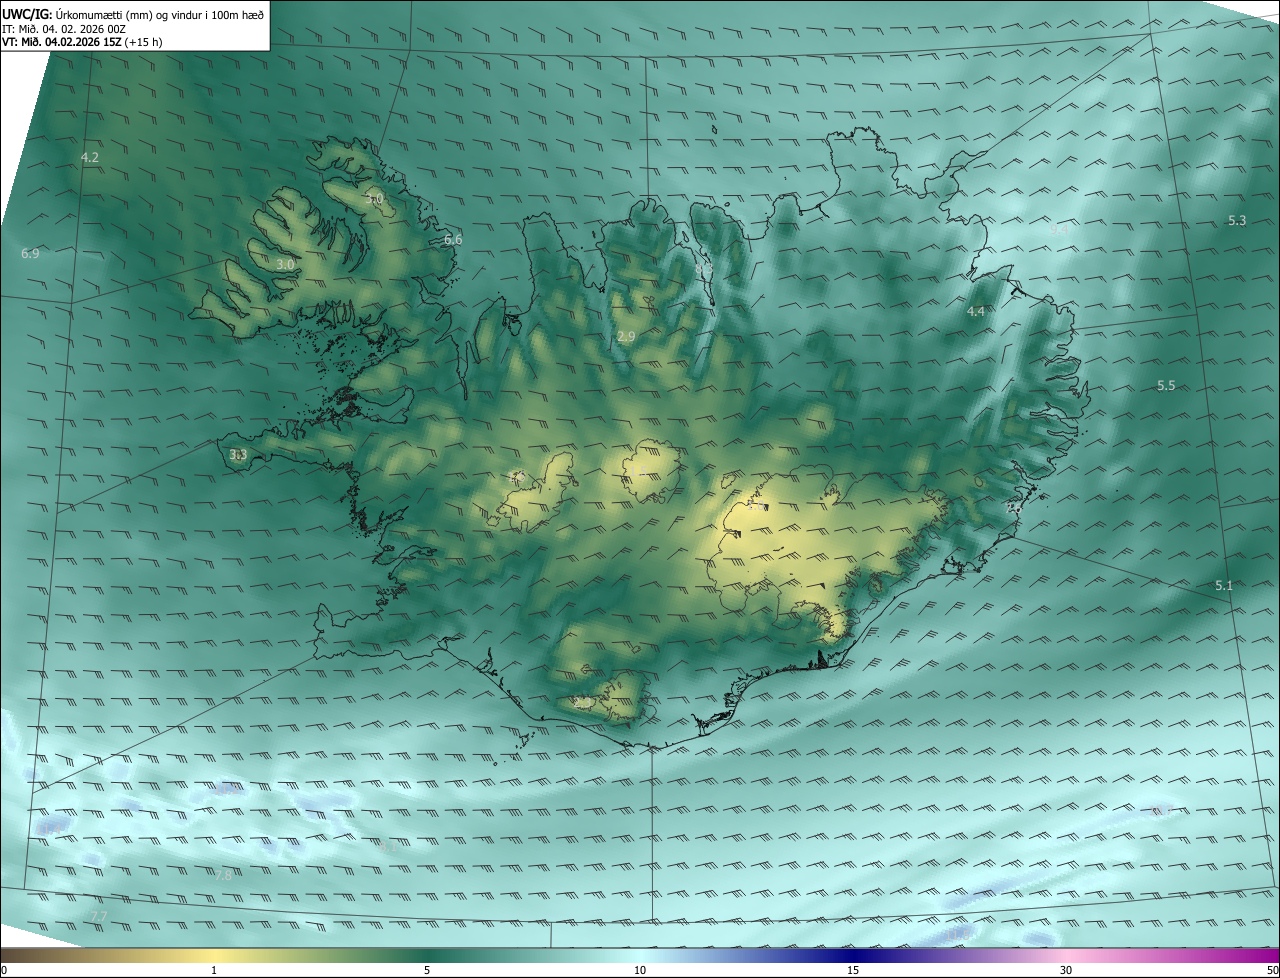Select the 2.9 value label on the map
Image resolution: width=1280 pixels, height=978 pixels.
click(626, 337)
